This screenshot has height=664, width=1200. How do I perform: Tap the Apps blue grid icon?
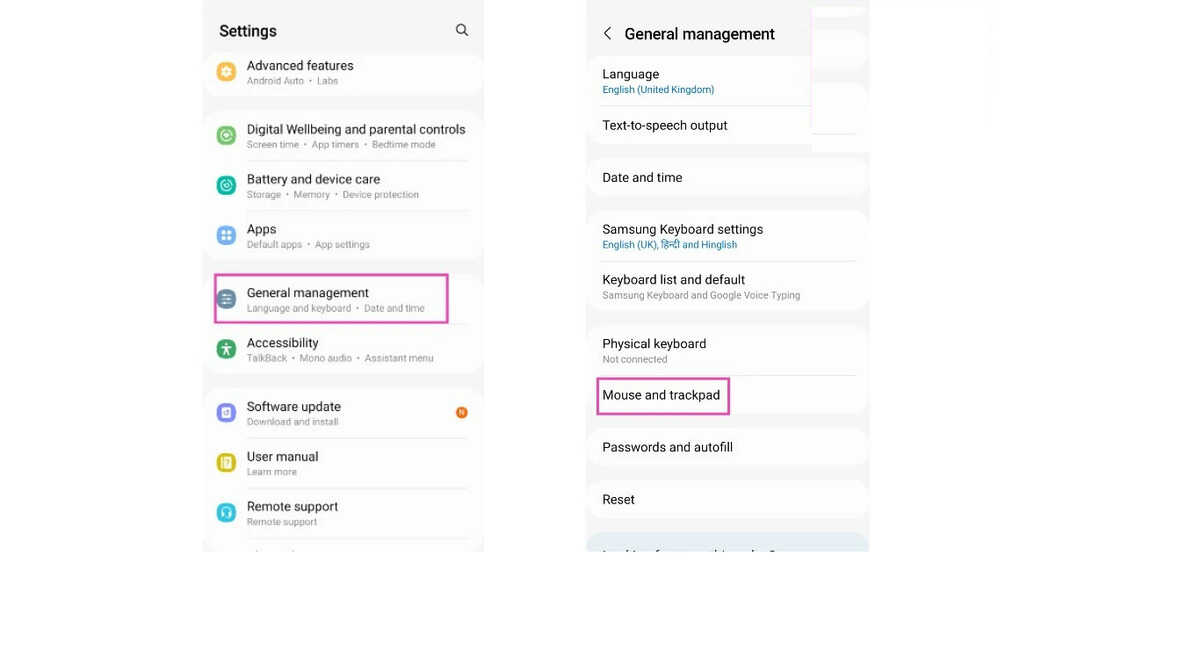(227, 235)
